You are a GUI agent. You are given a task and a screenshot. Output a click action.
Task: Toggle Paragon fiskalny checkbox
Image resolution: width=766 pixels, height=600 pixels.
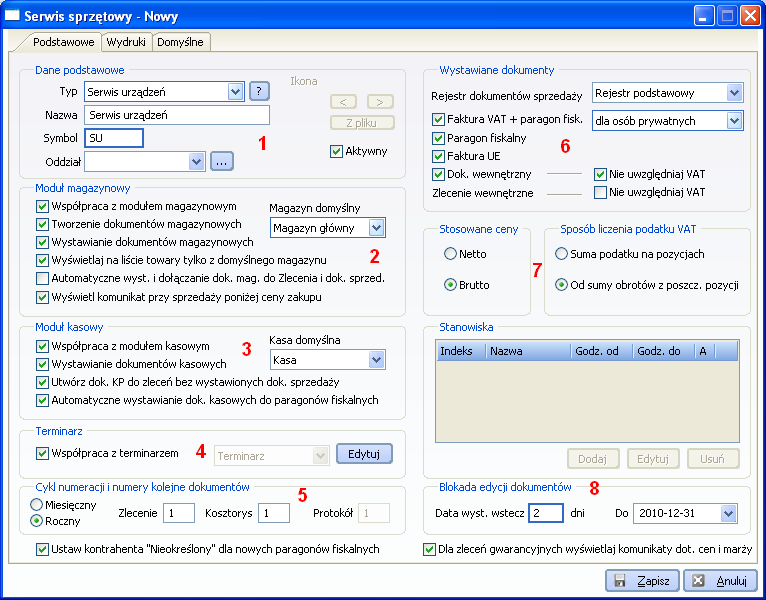point(438,138)
